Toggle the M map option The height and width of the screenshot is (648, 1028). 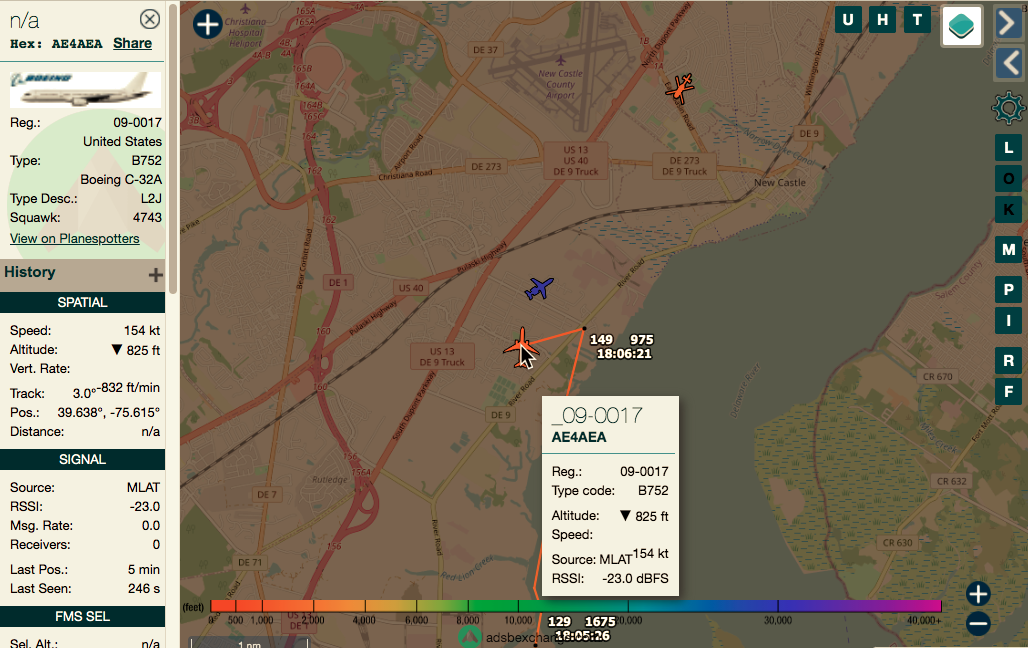pos(1008,249)
